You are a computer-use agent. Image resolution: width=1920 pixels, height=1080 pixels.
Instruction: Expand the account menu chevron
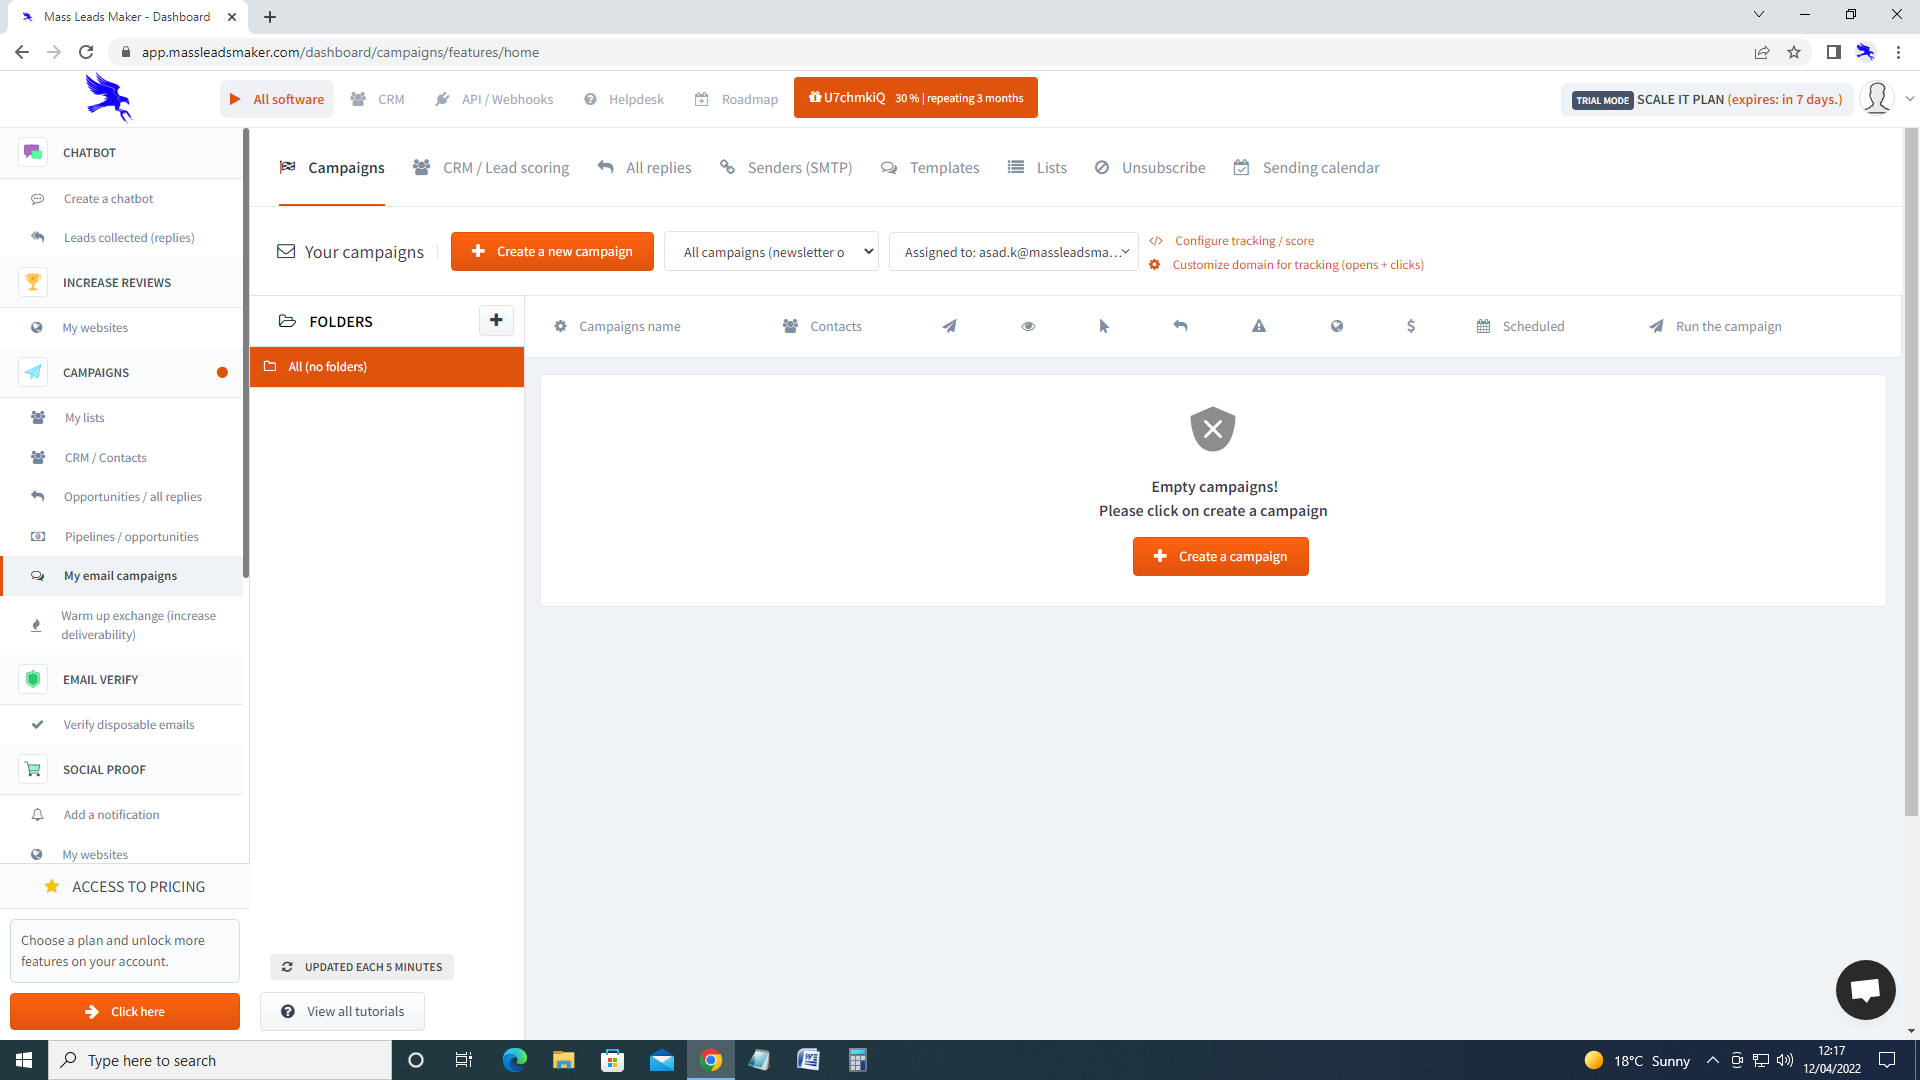(x=1910, y=98)
